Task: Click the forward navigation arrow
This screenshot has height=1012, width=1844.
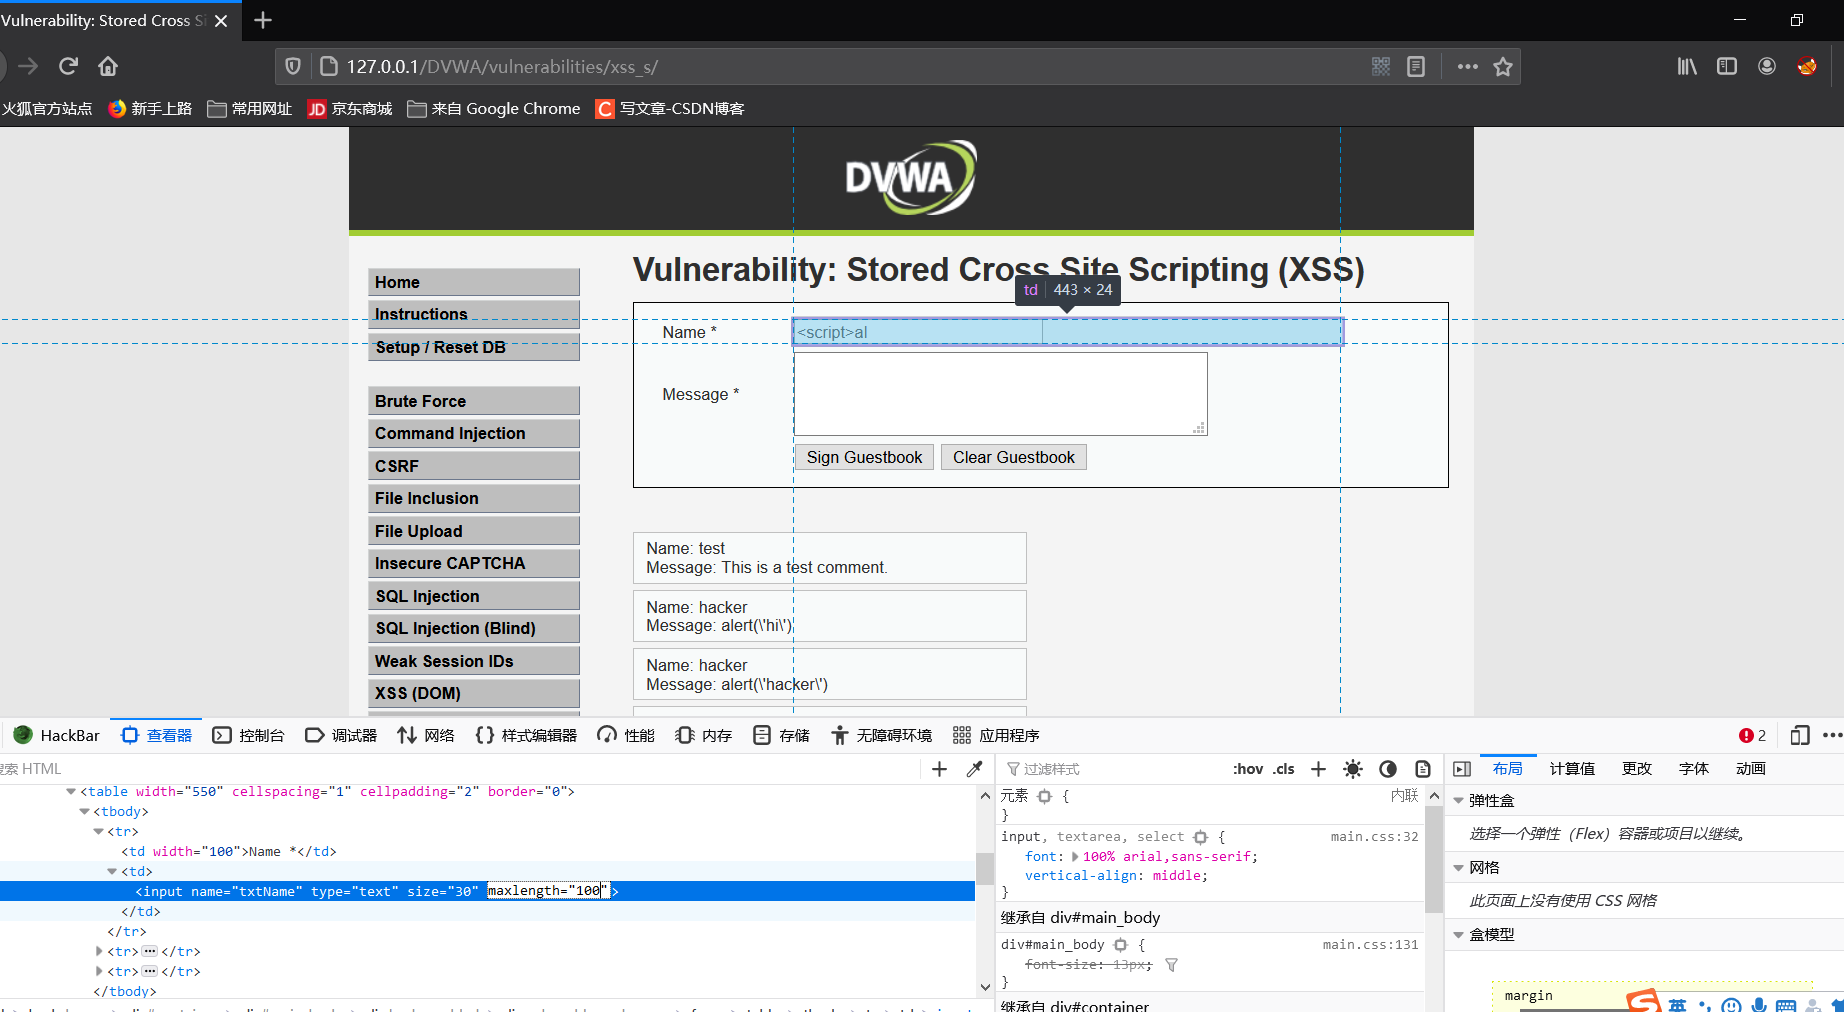Action: tap(28, 66)
